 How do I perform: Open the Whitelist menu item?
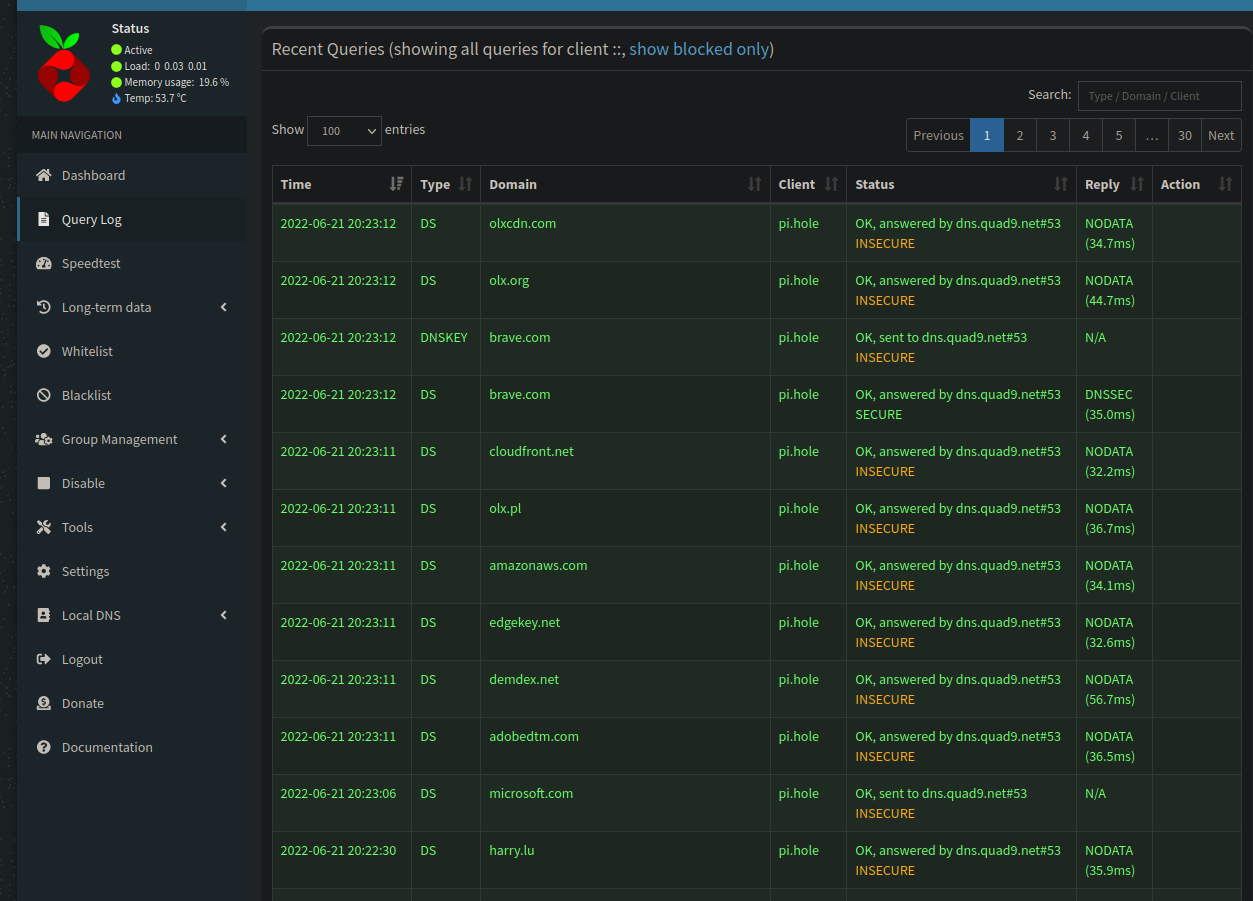pos(132,351)
